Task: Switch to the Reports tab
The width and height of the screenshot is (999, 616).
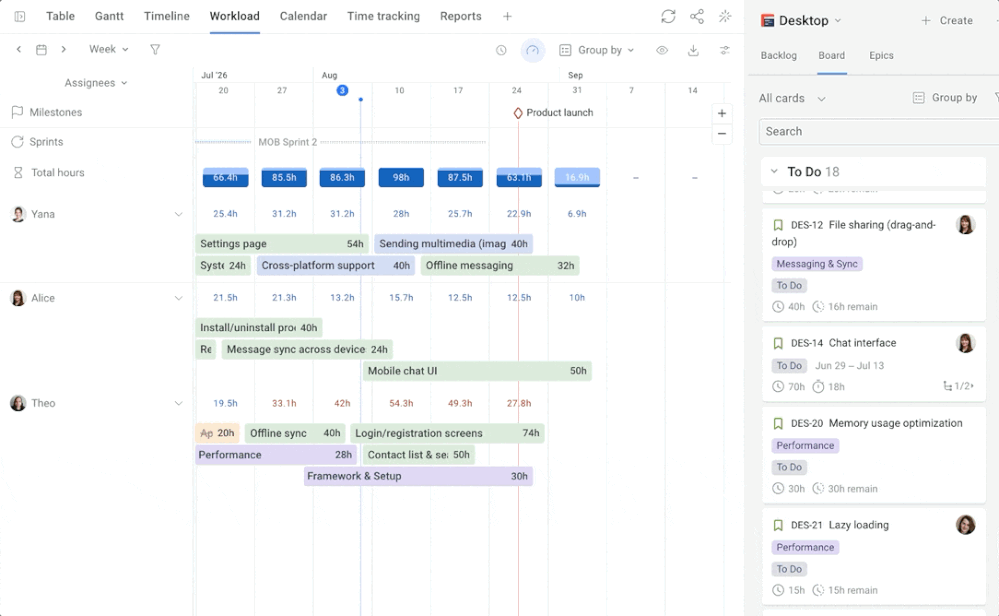Action: point(460,16)
